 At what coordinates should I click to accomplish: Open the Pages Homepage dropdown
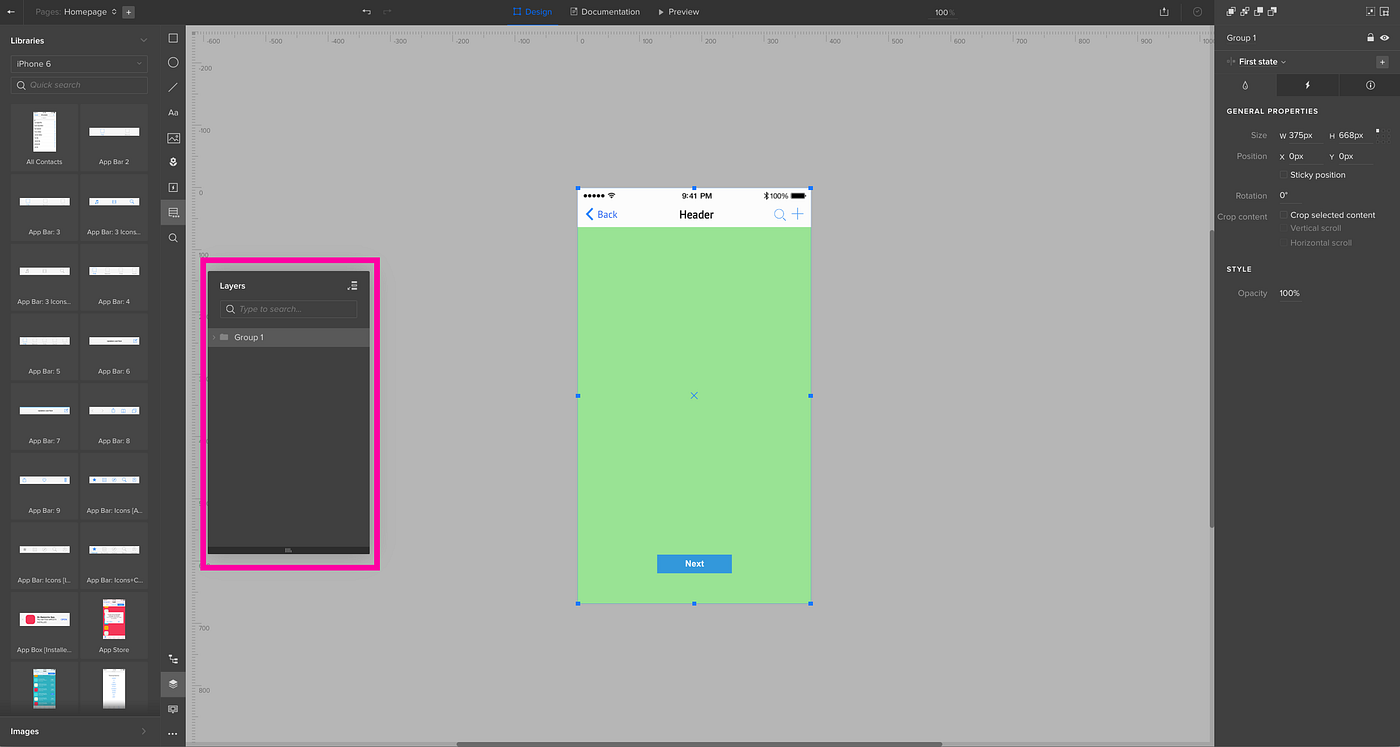76,12
